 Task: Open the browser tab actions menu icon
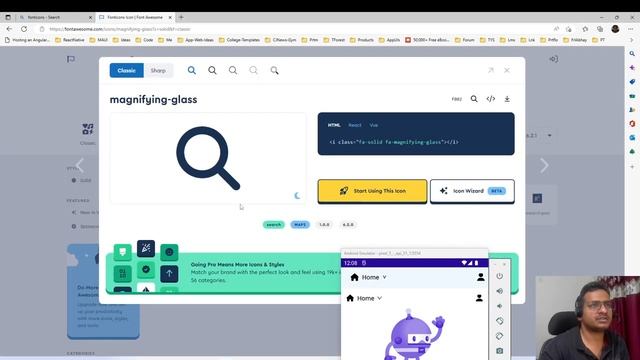coord(8,17)
